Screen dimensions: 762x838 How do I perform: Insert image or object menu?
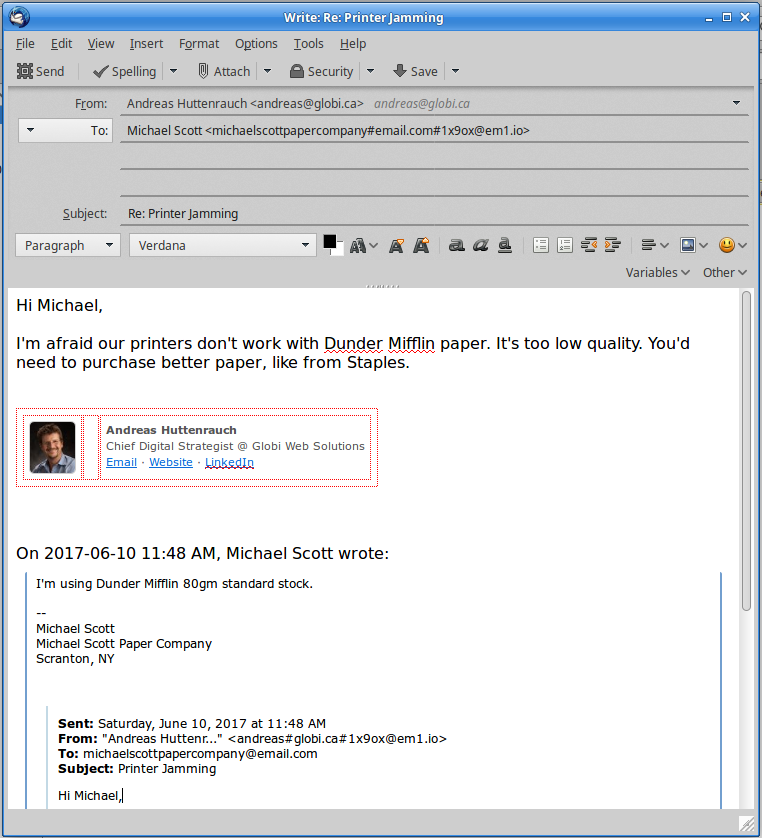pyautogui.click(x=694, y=245)
